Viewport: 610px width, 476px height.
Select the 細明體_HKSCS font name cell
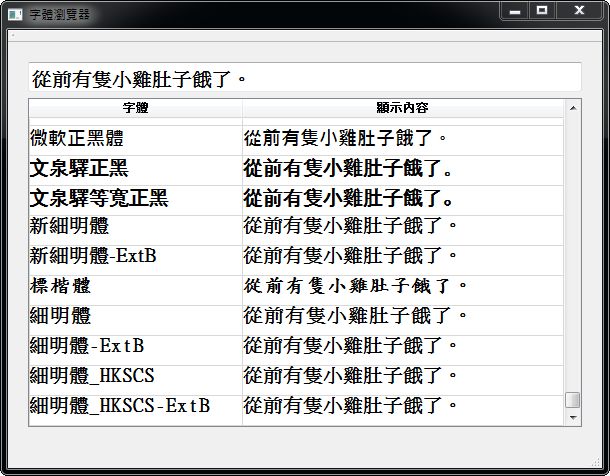click(x=135, y=380)
